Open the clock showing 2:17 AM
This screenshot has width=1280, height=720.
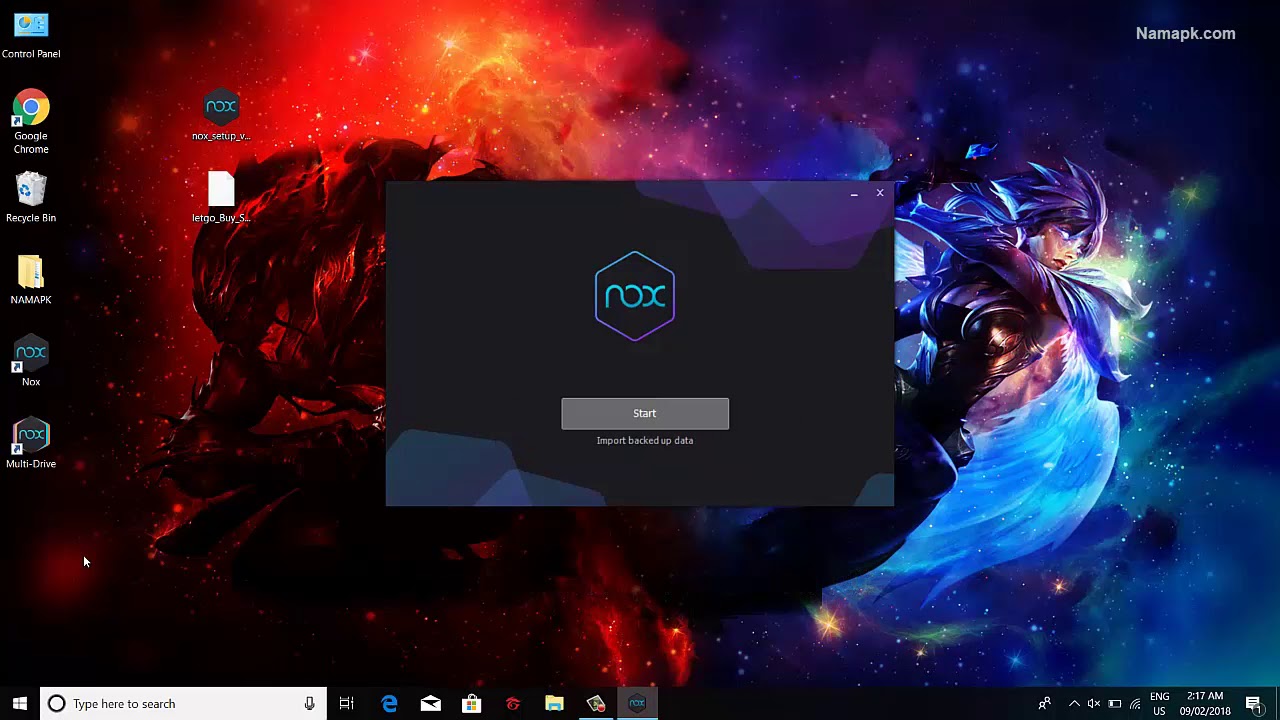tap(1205, 704)
